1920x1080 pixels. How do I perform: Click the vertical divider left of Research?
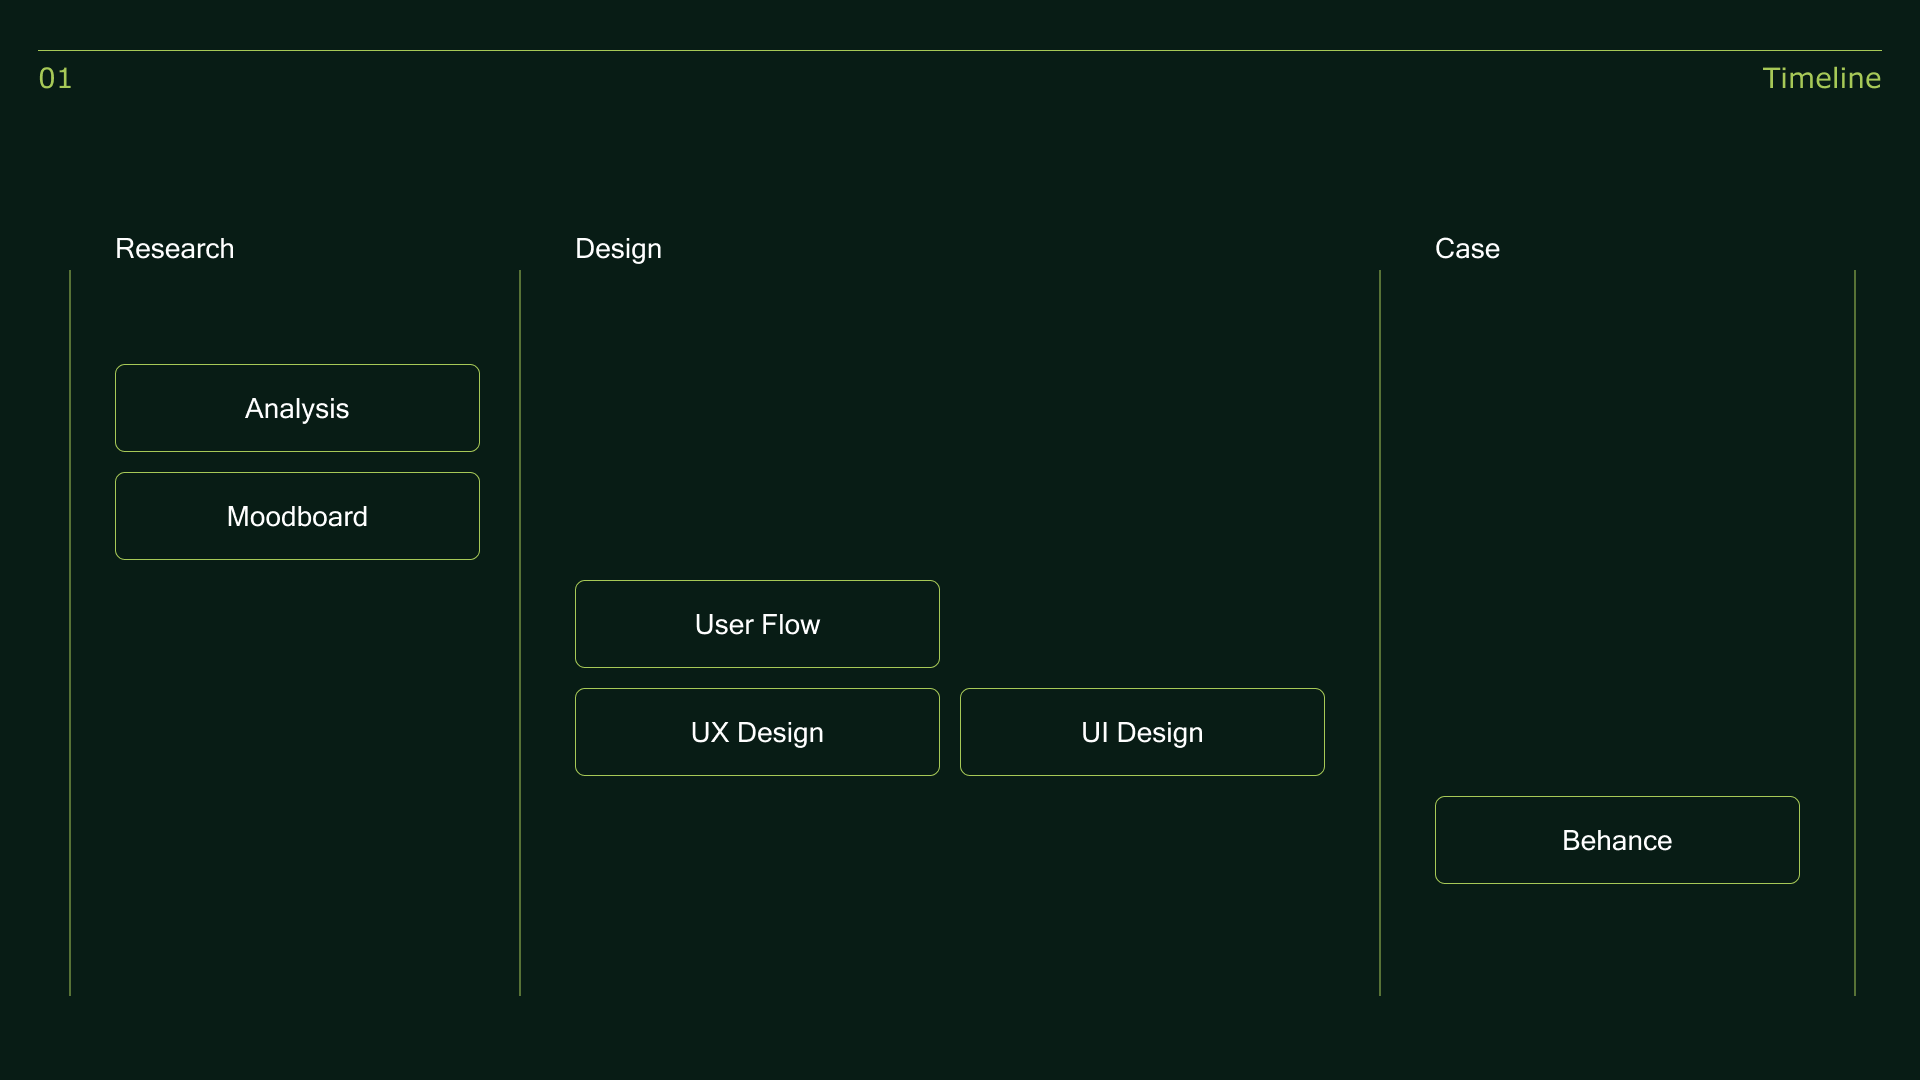pyautogui.click(x=70, y=632)
